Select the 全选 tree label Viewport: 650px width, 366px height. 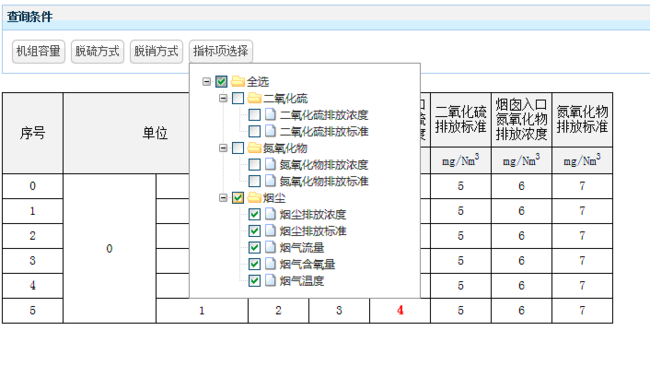(258, 82)
